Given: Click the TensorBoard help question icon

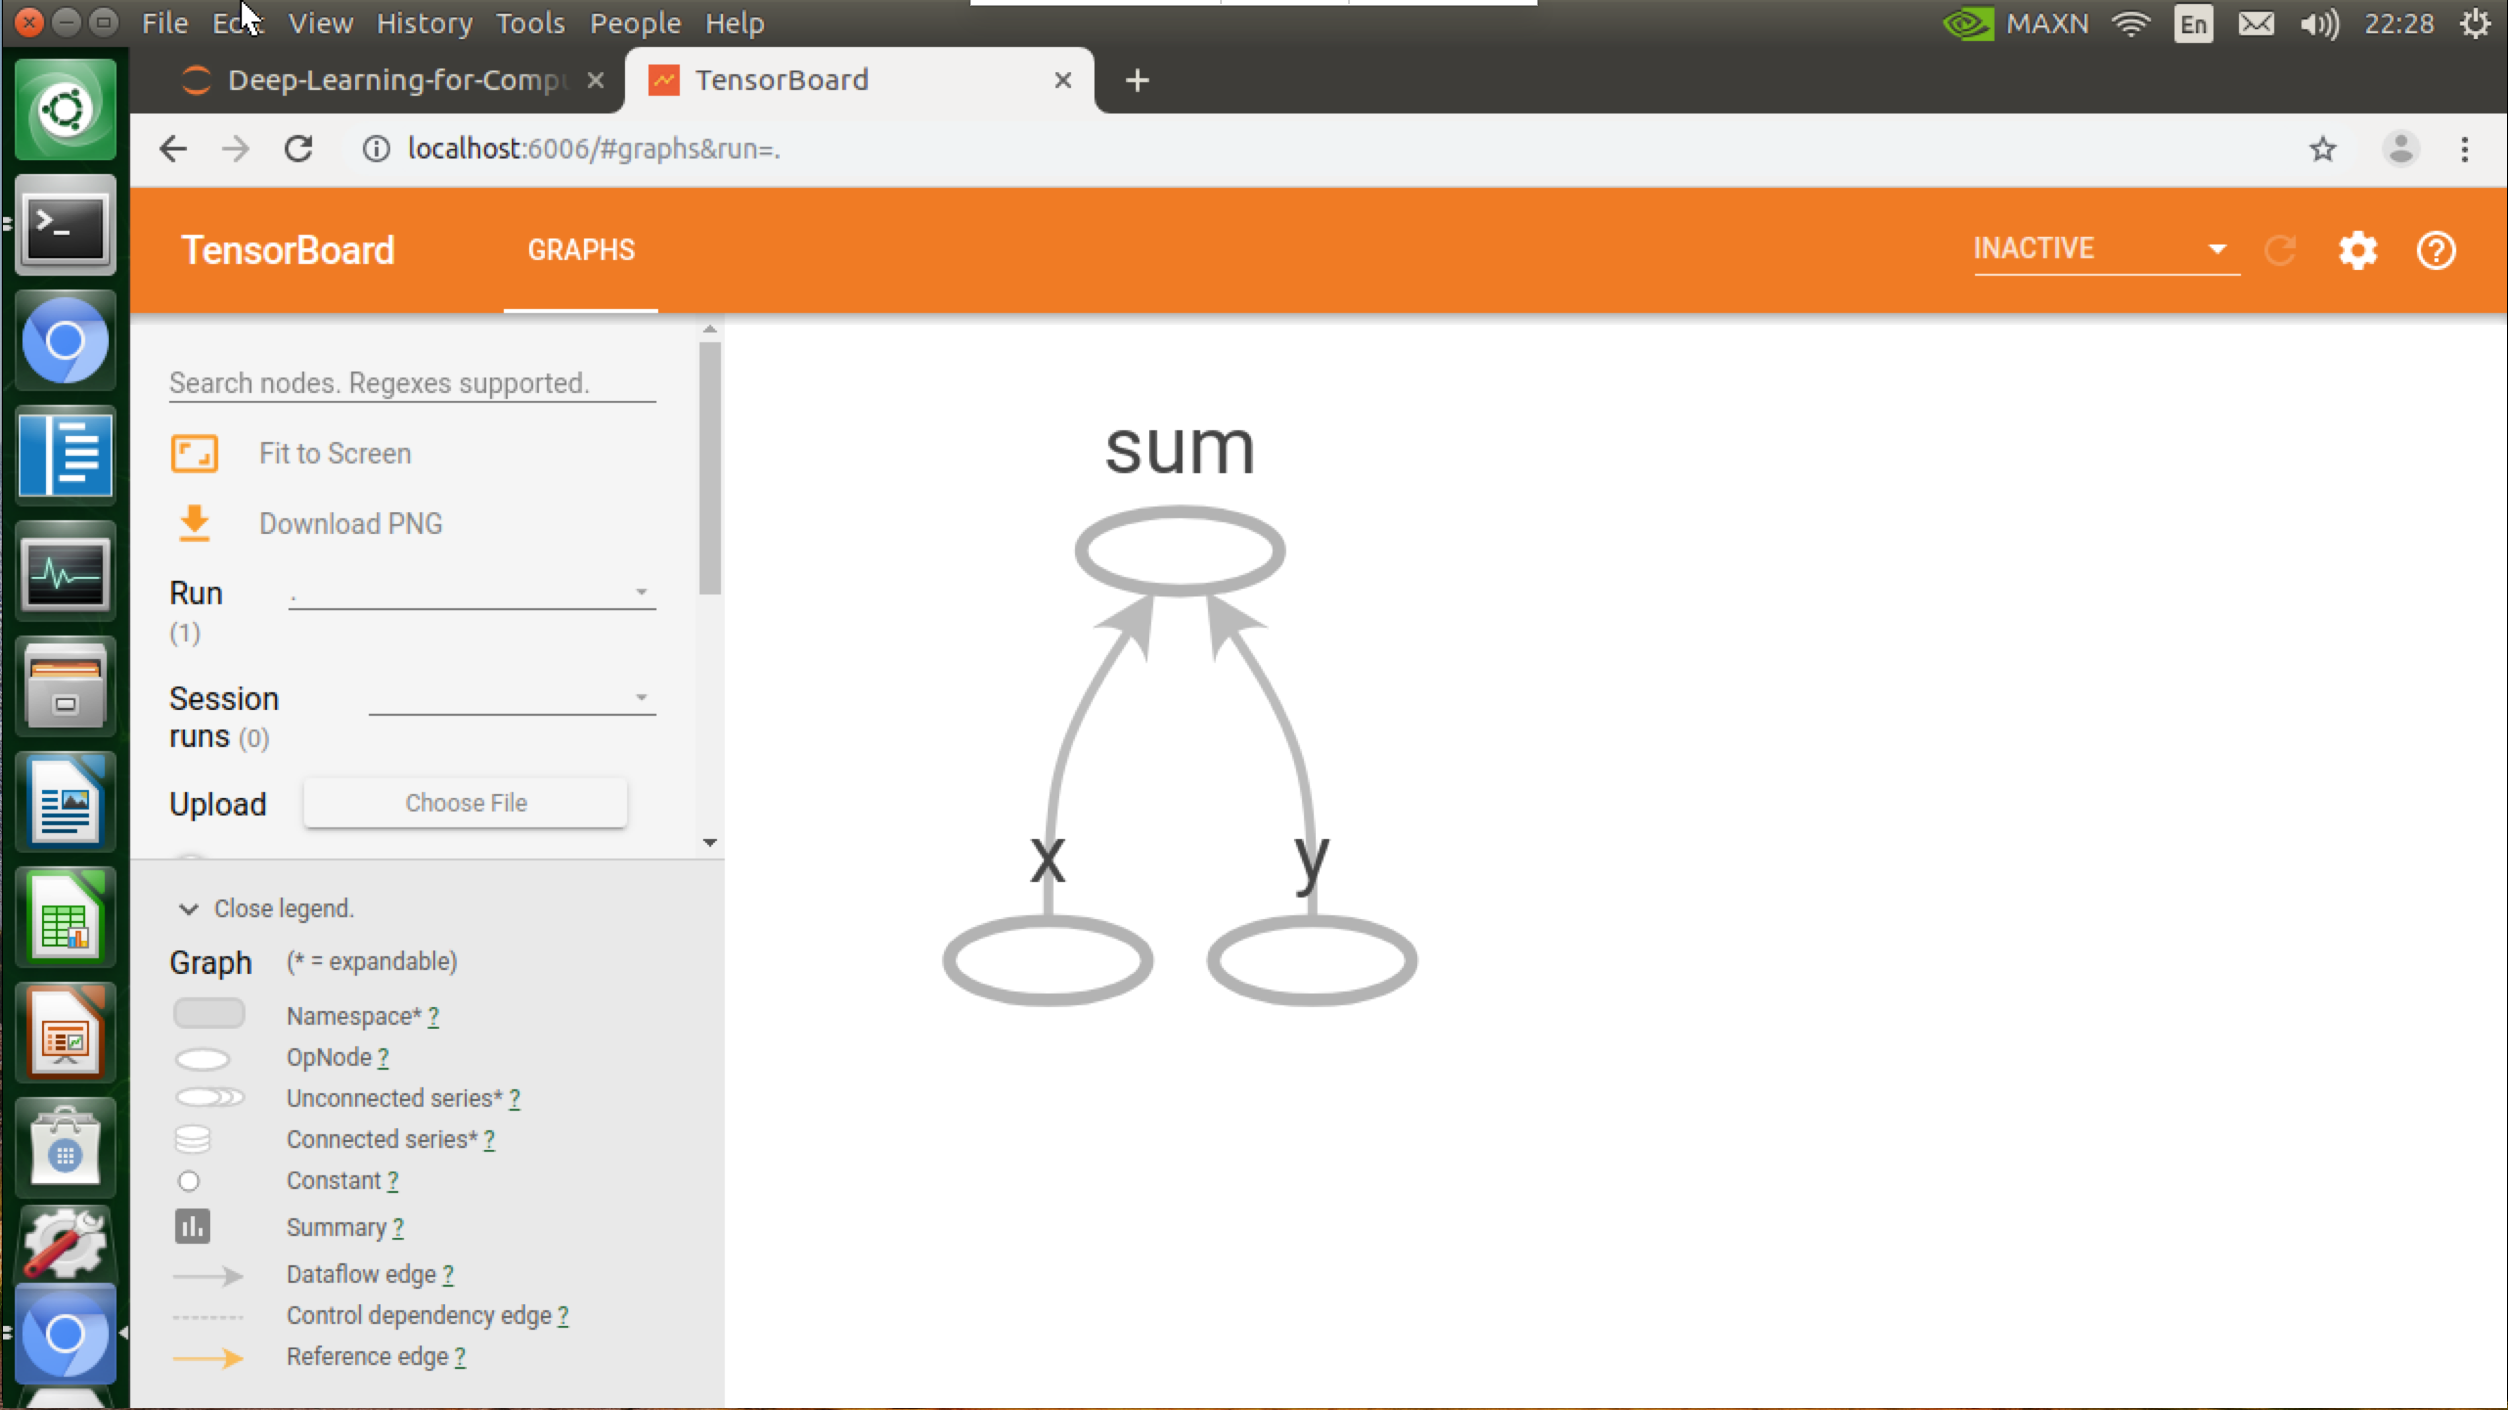Looking at the screenshot, I should pos(2436,250).
